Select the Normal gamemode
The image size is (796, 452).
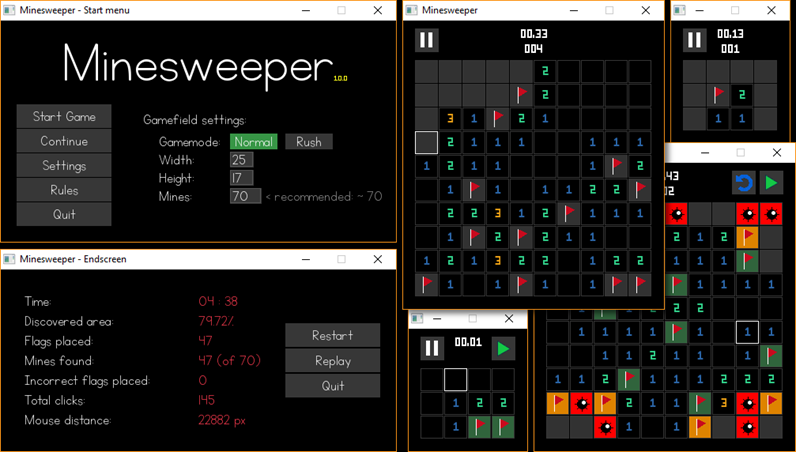(x=254, y=142)
